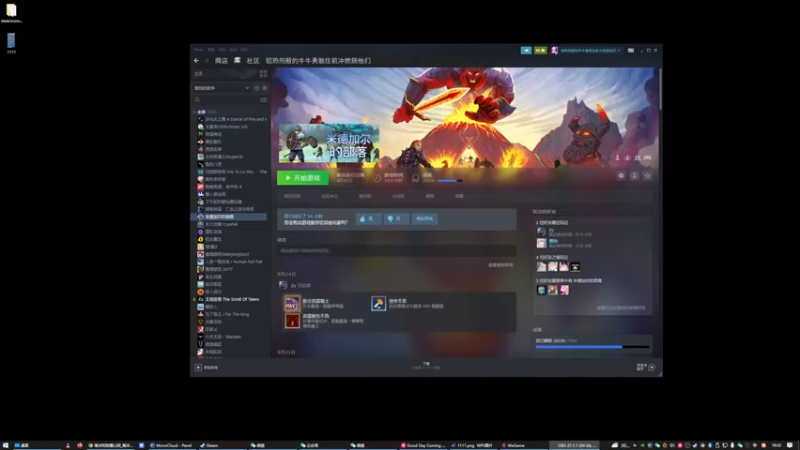Select the 2077 game entry in library
Screen dimensions: 800x450
tap(215, 269)
